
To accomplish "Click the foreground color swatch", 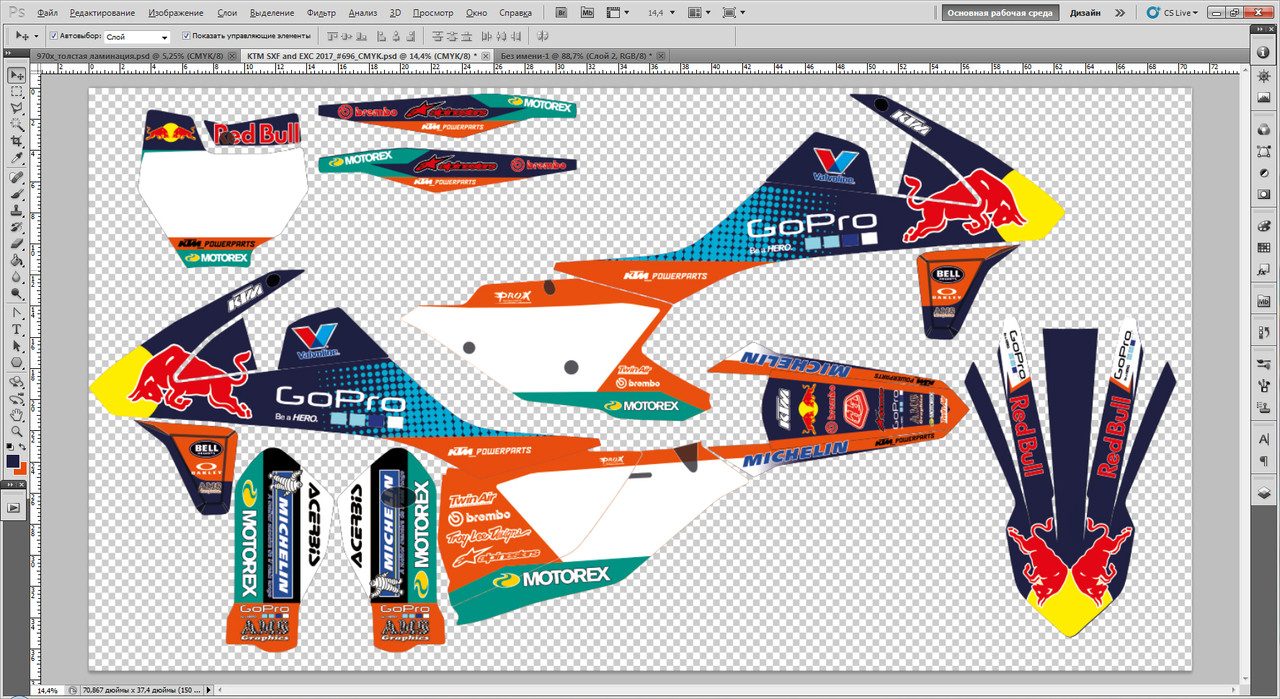I will pyautogui.click(x=12, y=461).
